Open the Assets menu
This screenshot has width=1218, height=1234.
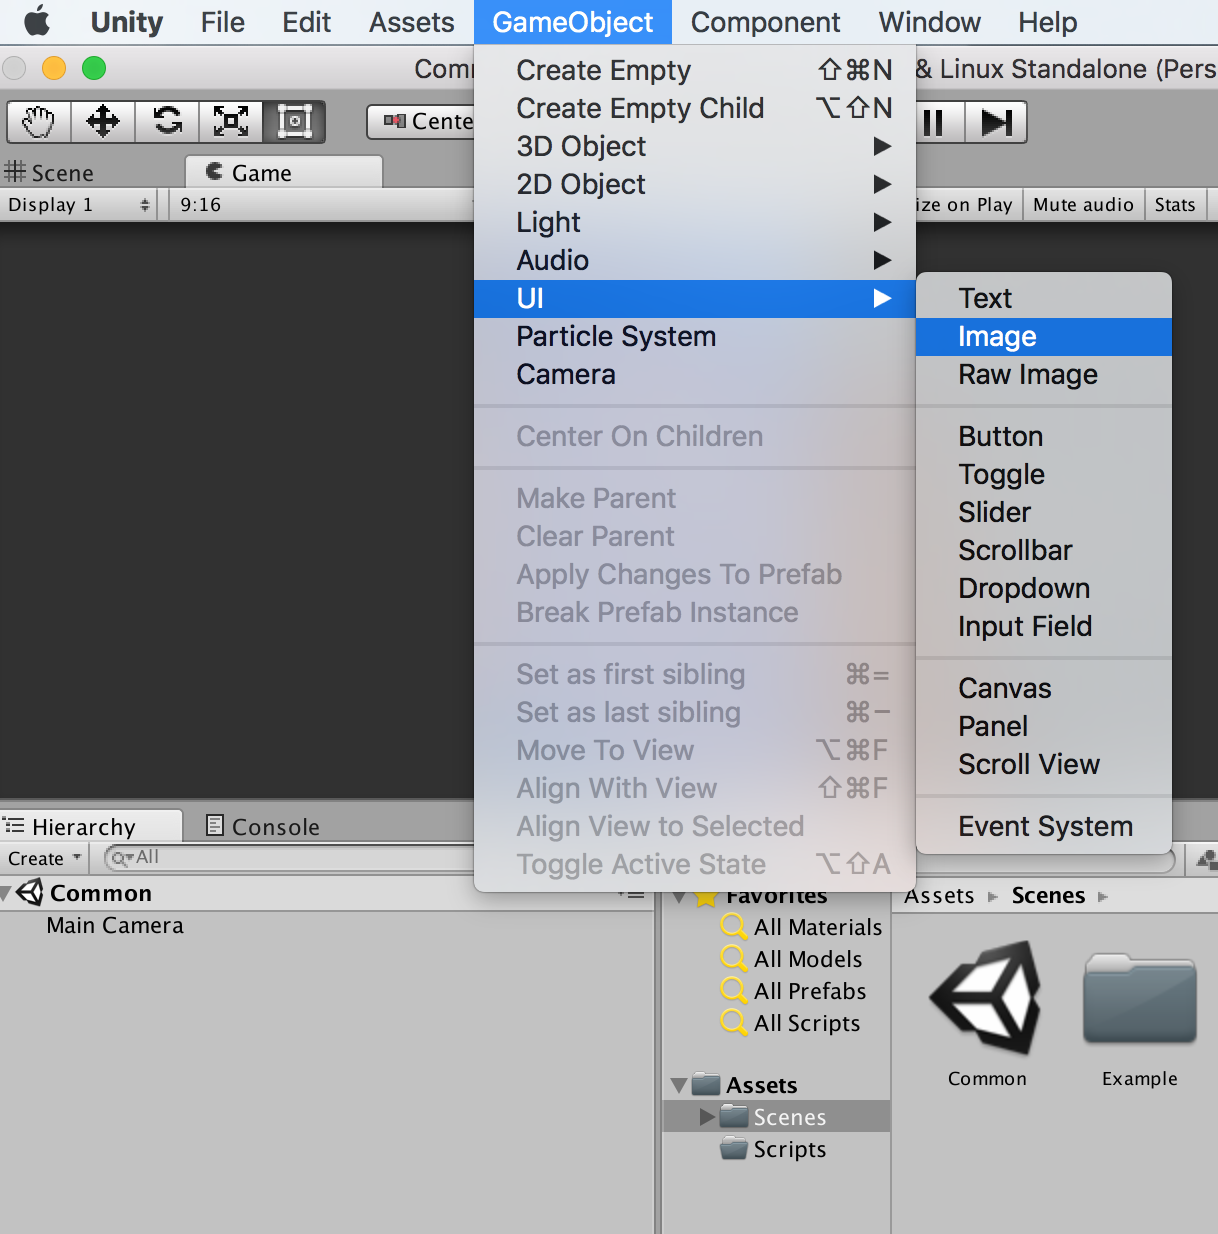pyautogui.click(x=411, y=22)
